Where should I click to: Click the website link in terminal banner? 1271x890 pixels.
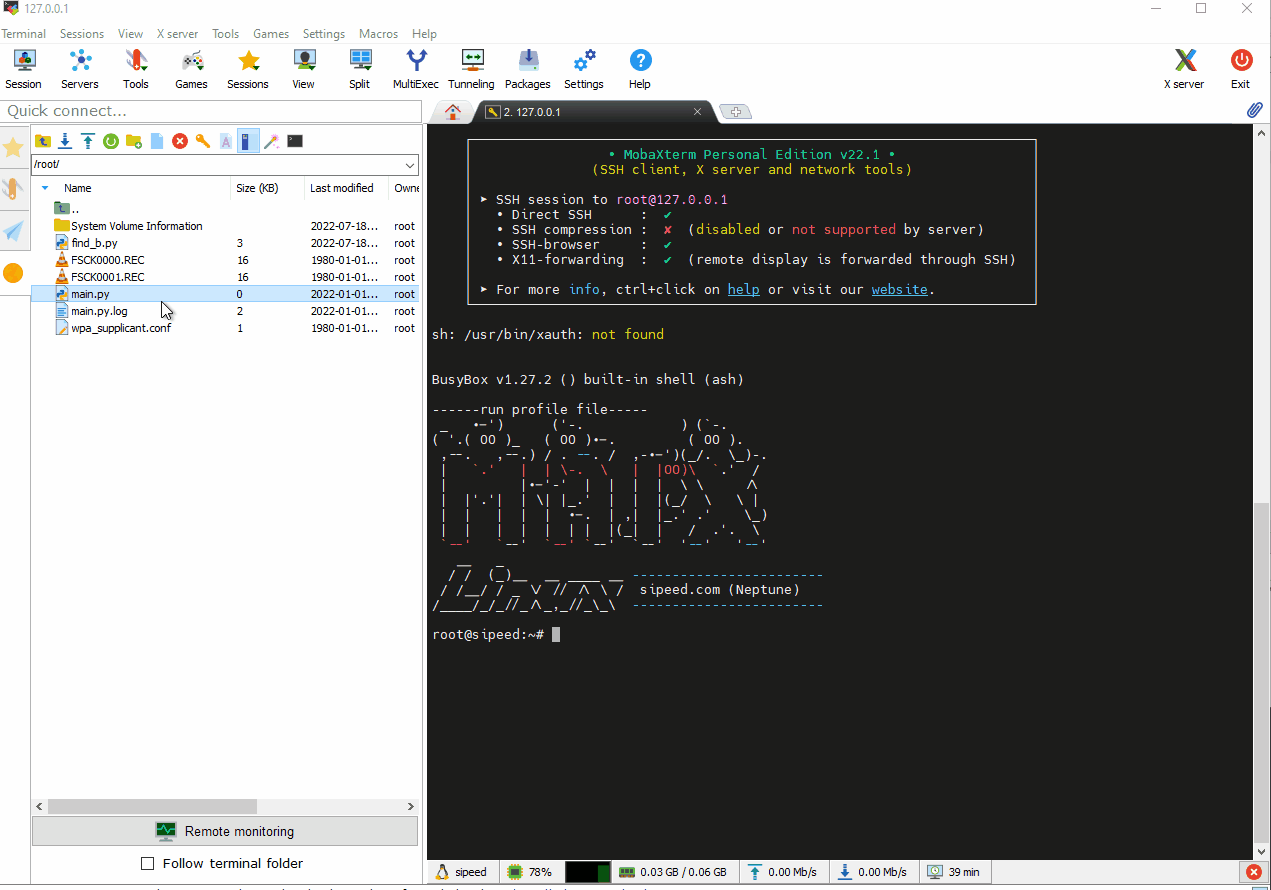pos(900,290)
